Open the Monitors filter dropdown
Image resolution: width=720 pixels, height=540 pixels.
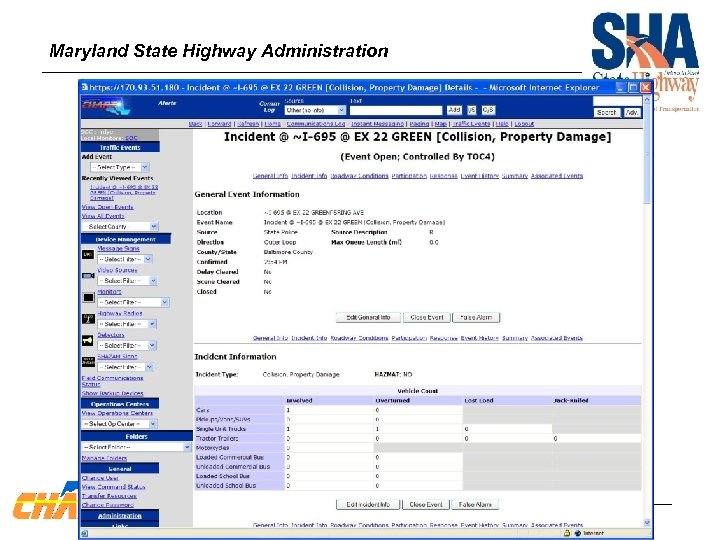(x=133, y=302)
